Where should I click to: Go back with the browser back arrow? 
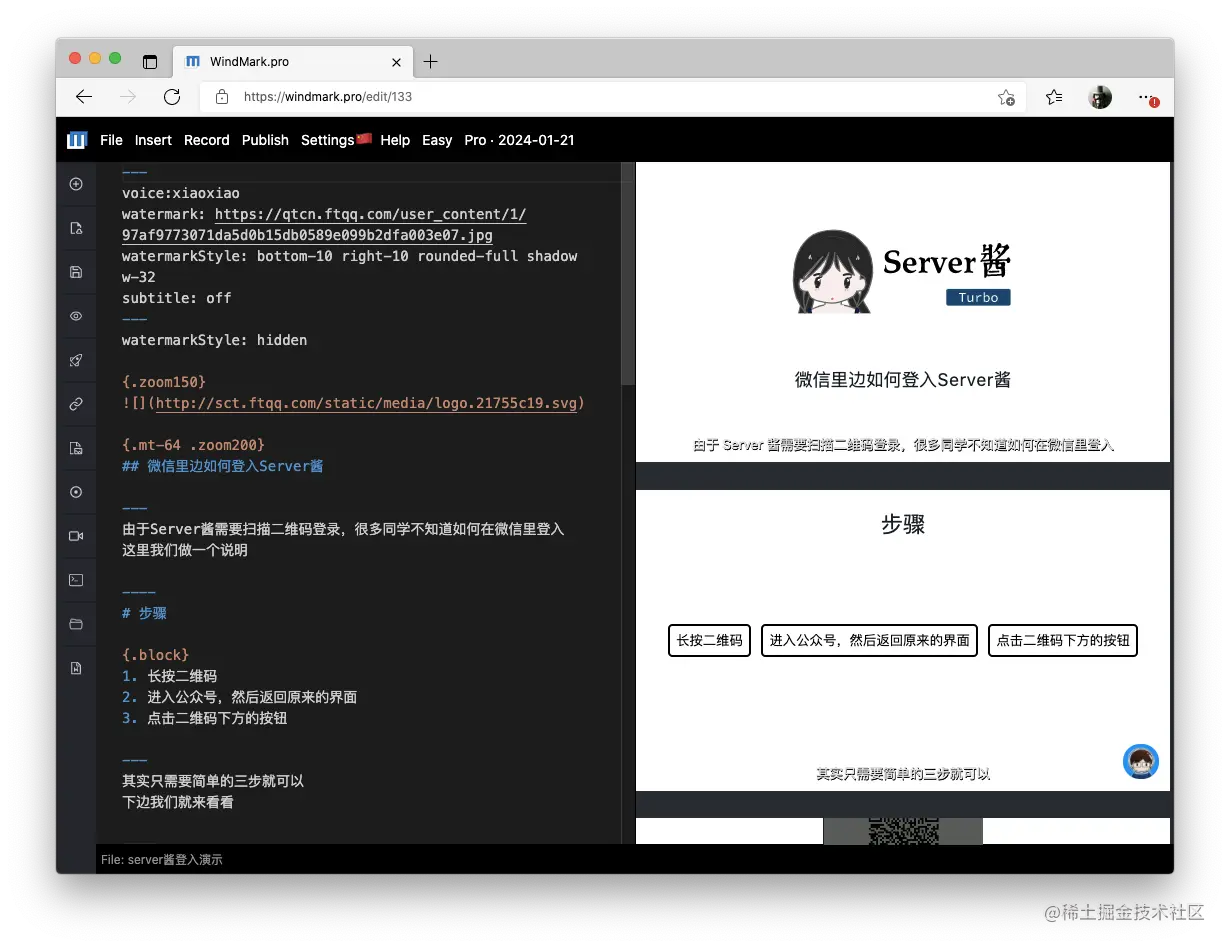84,97
